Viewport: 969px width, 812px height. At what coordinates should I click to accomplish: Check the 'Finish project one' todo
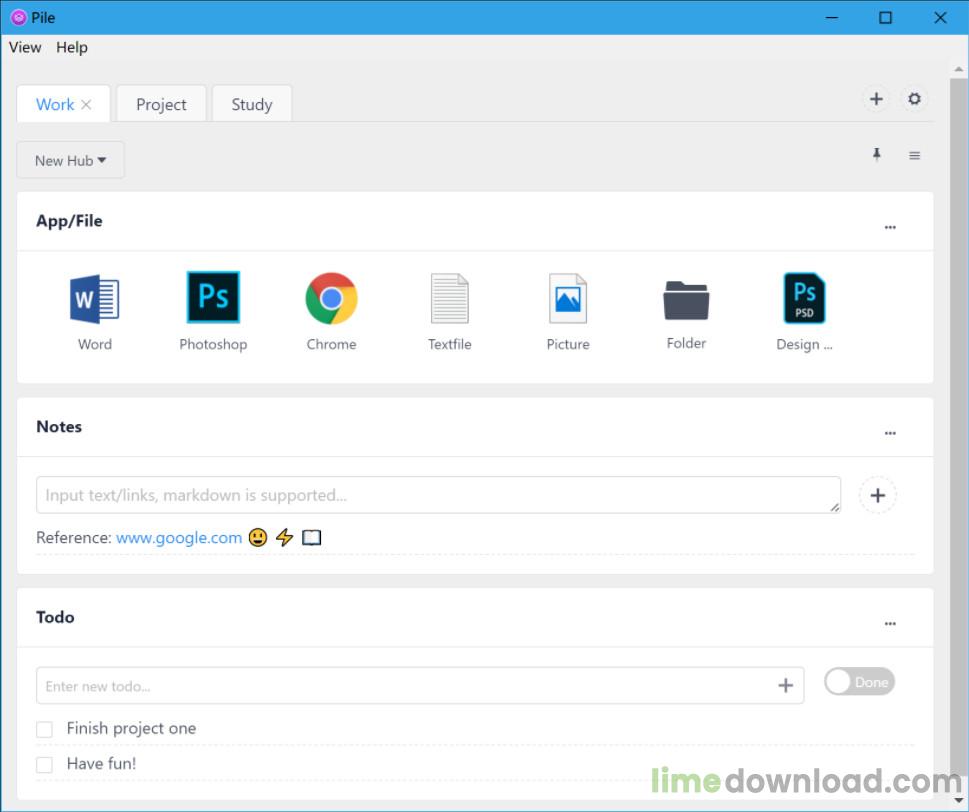point(44,729)
